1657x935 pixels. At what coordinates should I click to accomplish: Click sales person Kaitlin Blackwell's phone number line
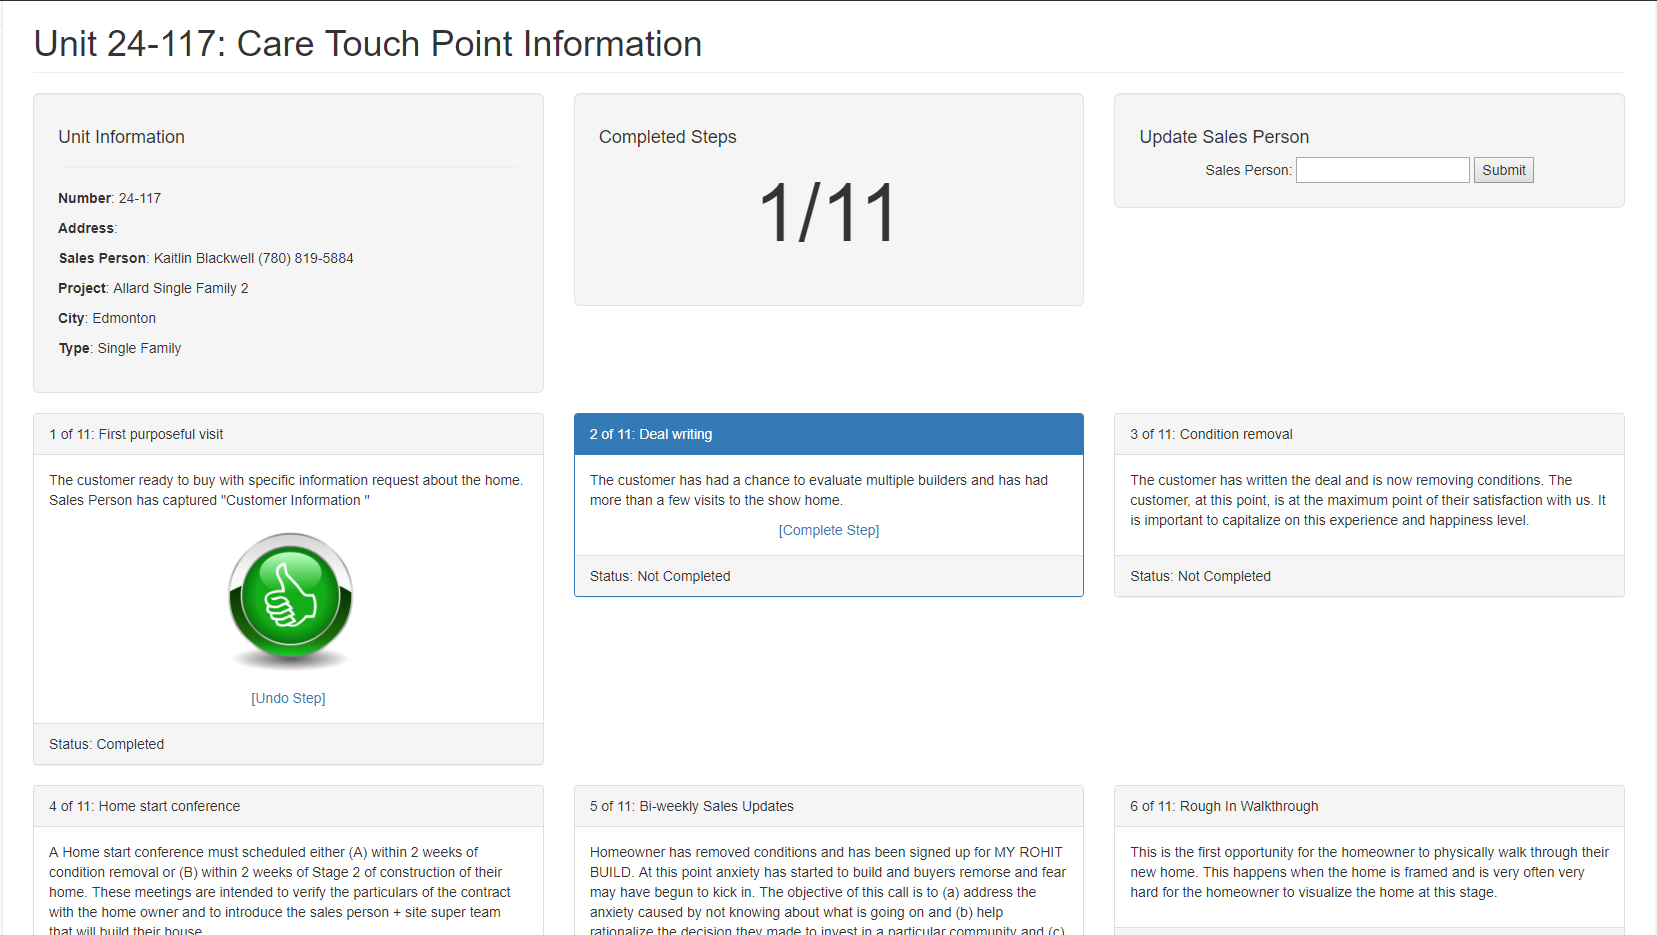[x=206, y=258]
